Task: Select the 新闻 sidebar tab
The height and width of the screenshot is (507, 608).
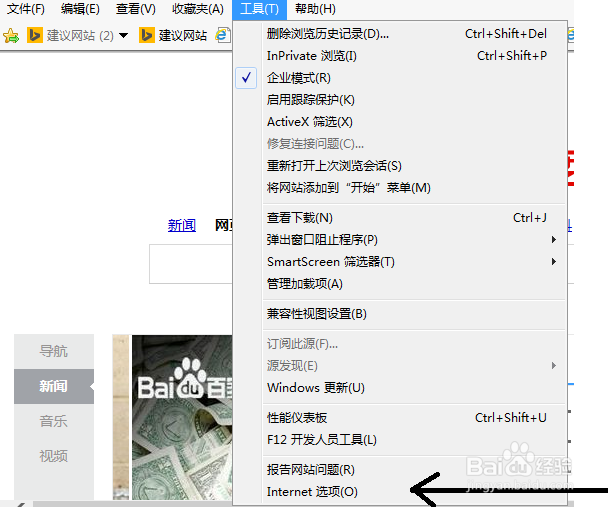Action: click(54, 386)
